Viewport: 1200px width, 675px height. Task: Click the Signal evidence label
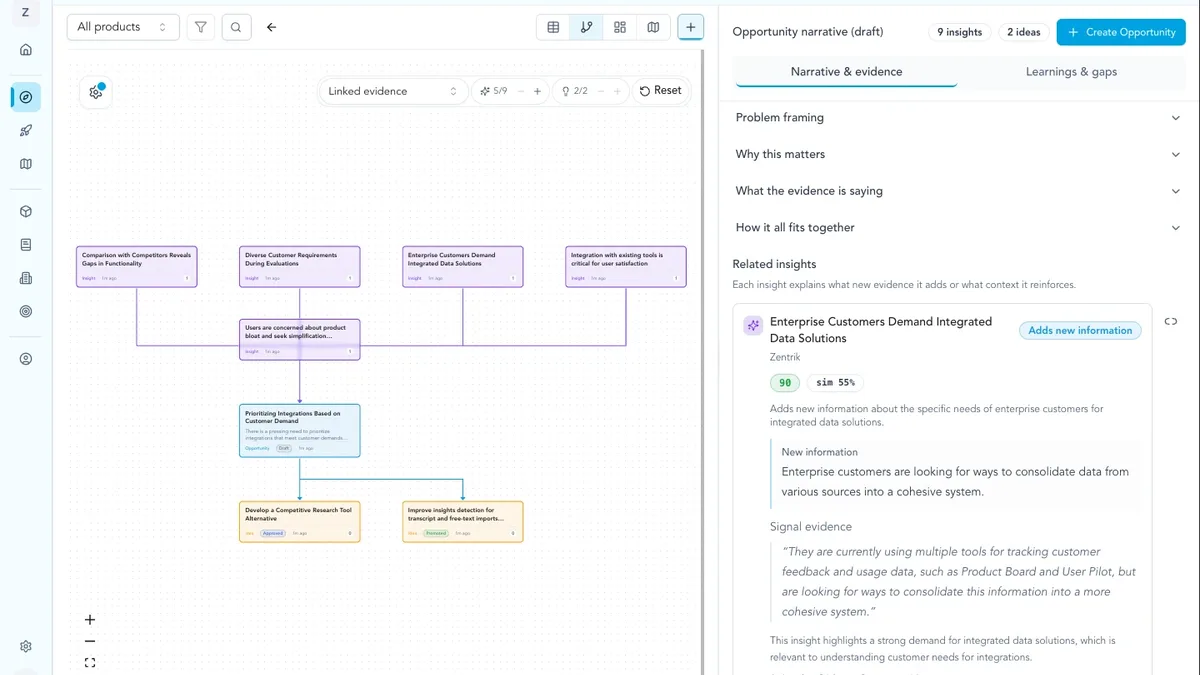coord(811,527)
